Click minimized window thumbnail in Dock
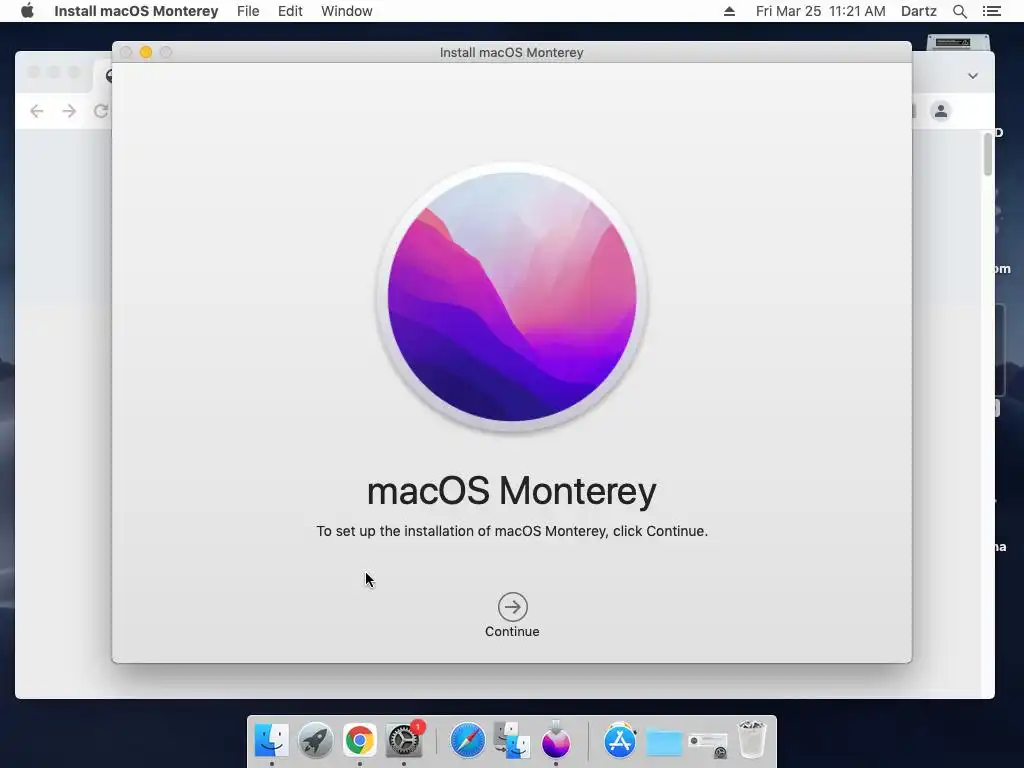This screenshot has width=1024, height=768. pos(708,744)
